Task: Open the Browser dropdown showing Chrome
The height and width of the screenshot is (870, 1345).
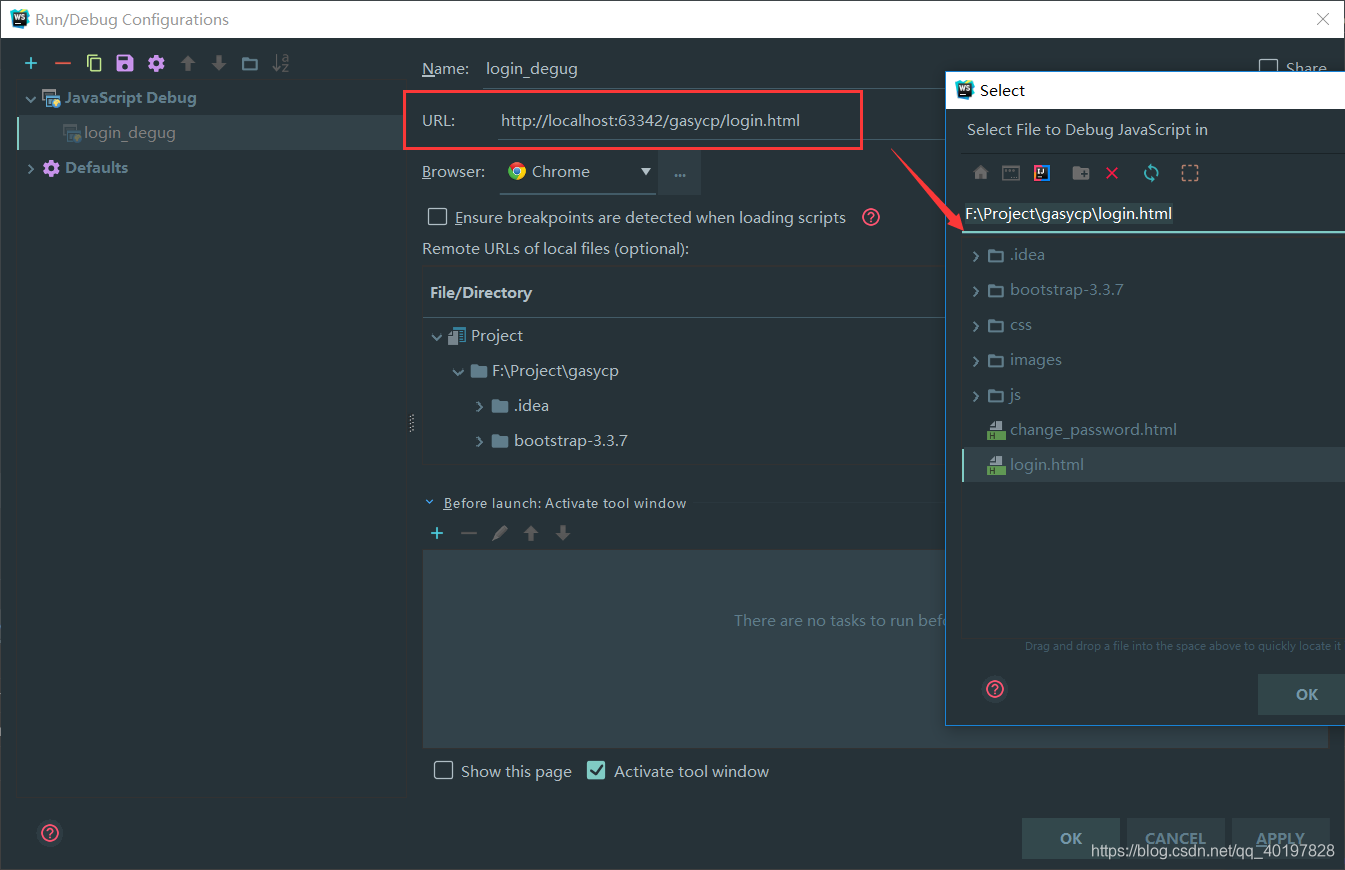Action: [x=645, y=171]
